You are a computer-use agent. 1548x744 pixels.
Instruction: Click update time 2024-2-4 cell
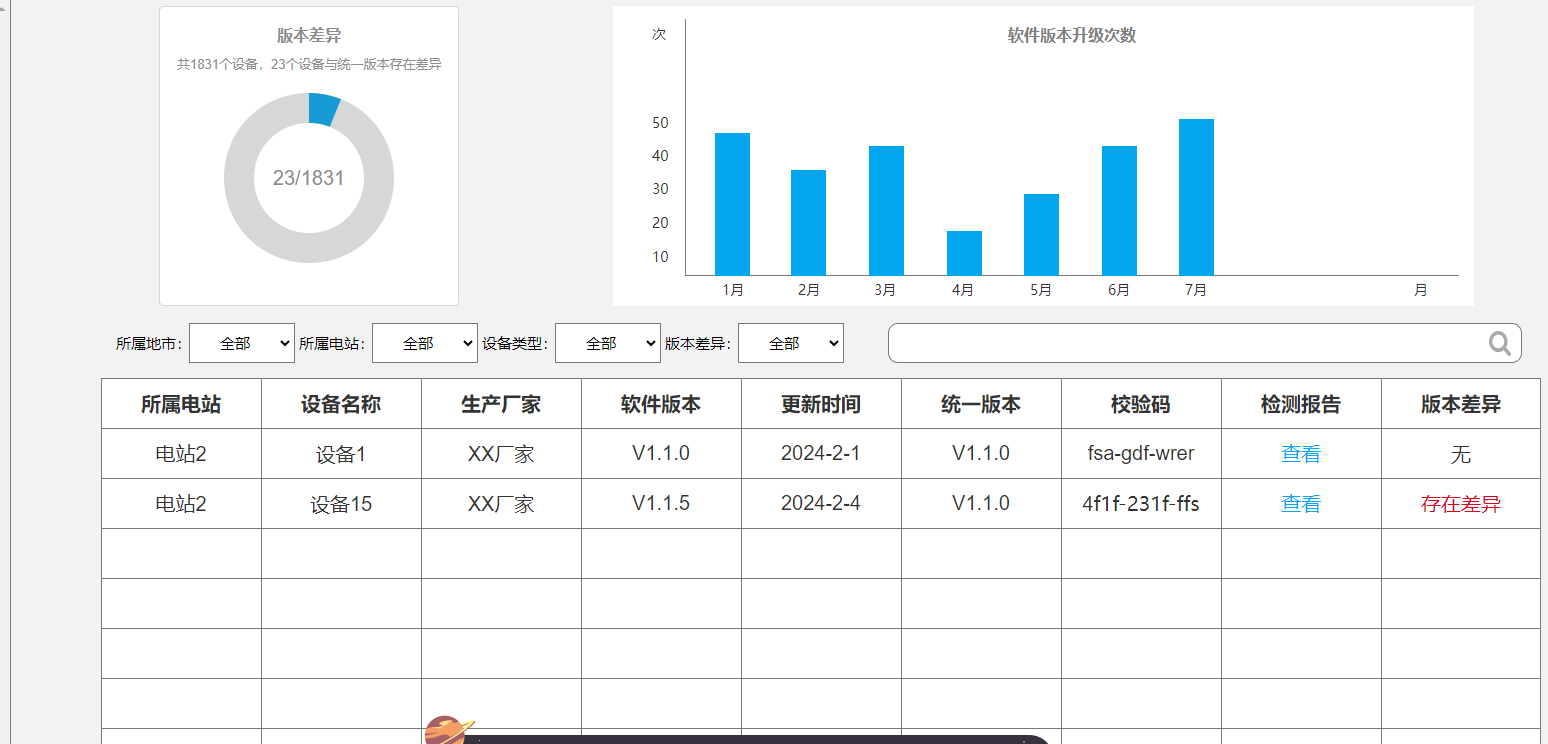pyautogui.click(x=821, y=504)
